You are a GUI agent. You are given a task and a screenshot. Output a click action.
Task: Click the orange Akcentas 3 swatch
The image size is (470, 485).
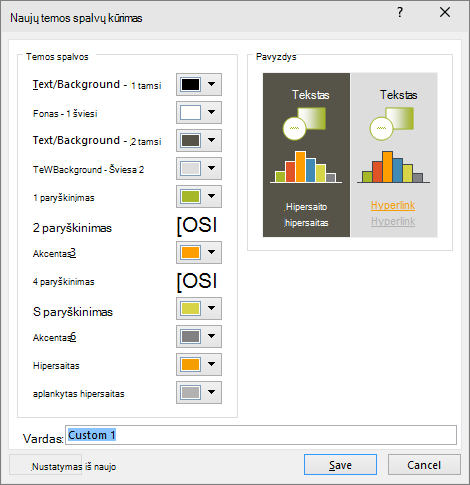(x=190, y=253)
